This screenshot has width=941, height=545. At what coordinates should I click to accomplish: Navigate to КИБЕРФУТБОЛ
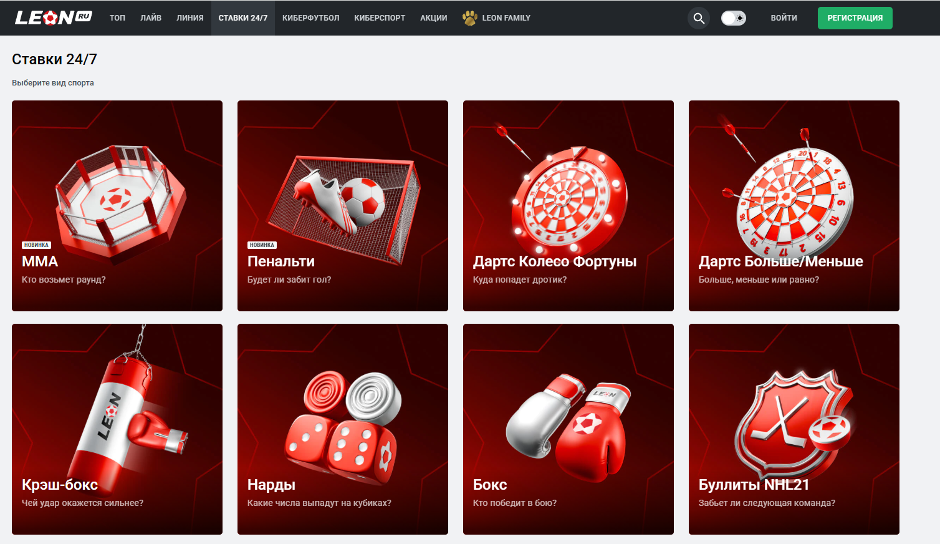tap(310, 18)
